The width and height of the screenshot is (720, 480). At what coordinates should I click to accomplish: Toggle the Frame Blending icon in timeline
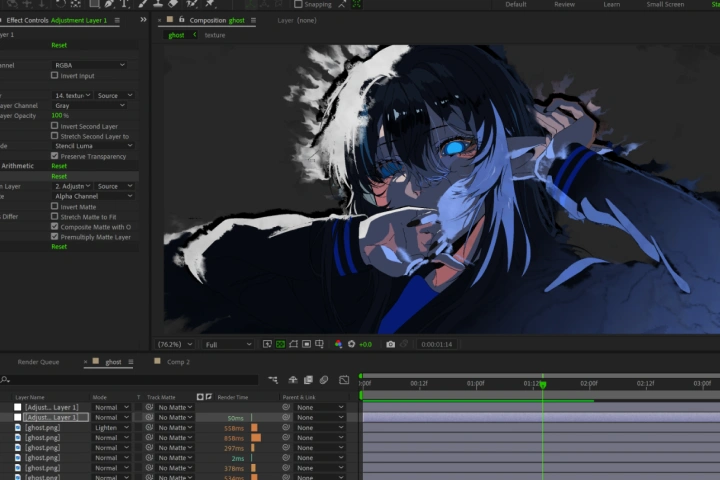[308, 379]
